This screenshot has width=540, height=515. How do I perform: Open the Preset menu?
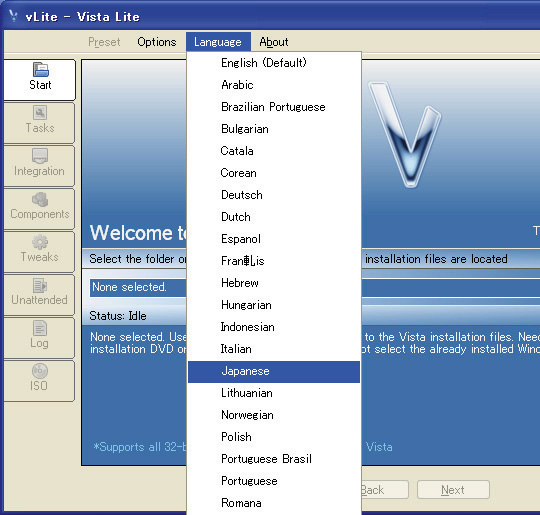click(104, 42)
